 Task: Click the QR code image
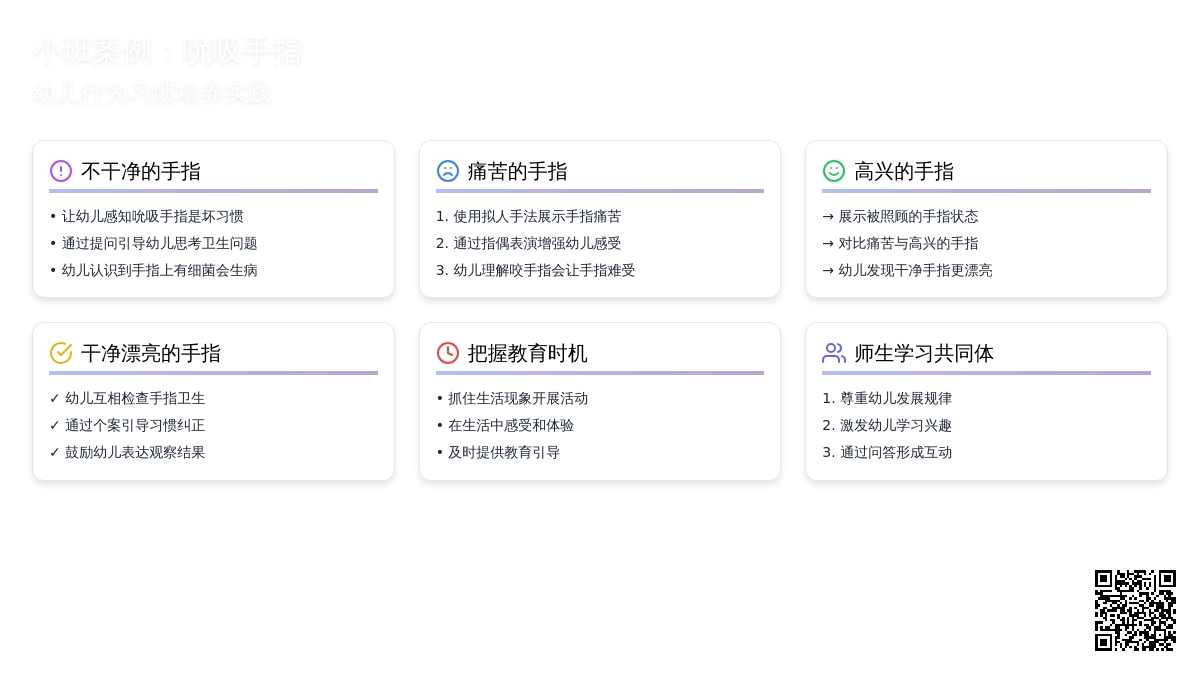pyautogui.click(x=1135, y=610)
